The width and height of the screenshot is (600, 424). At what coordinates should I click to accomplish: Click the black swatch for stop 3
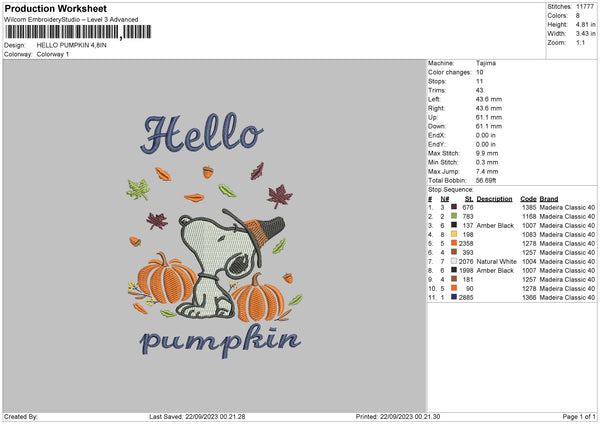(x=454, y=225)
